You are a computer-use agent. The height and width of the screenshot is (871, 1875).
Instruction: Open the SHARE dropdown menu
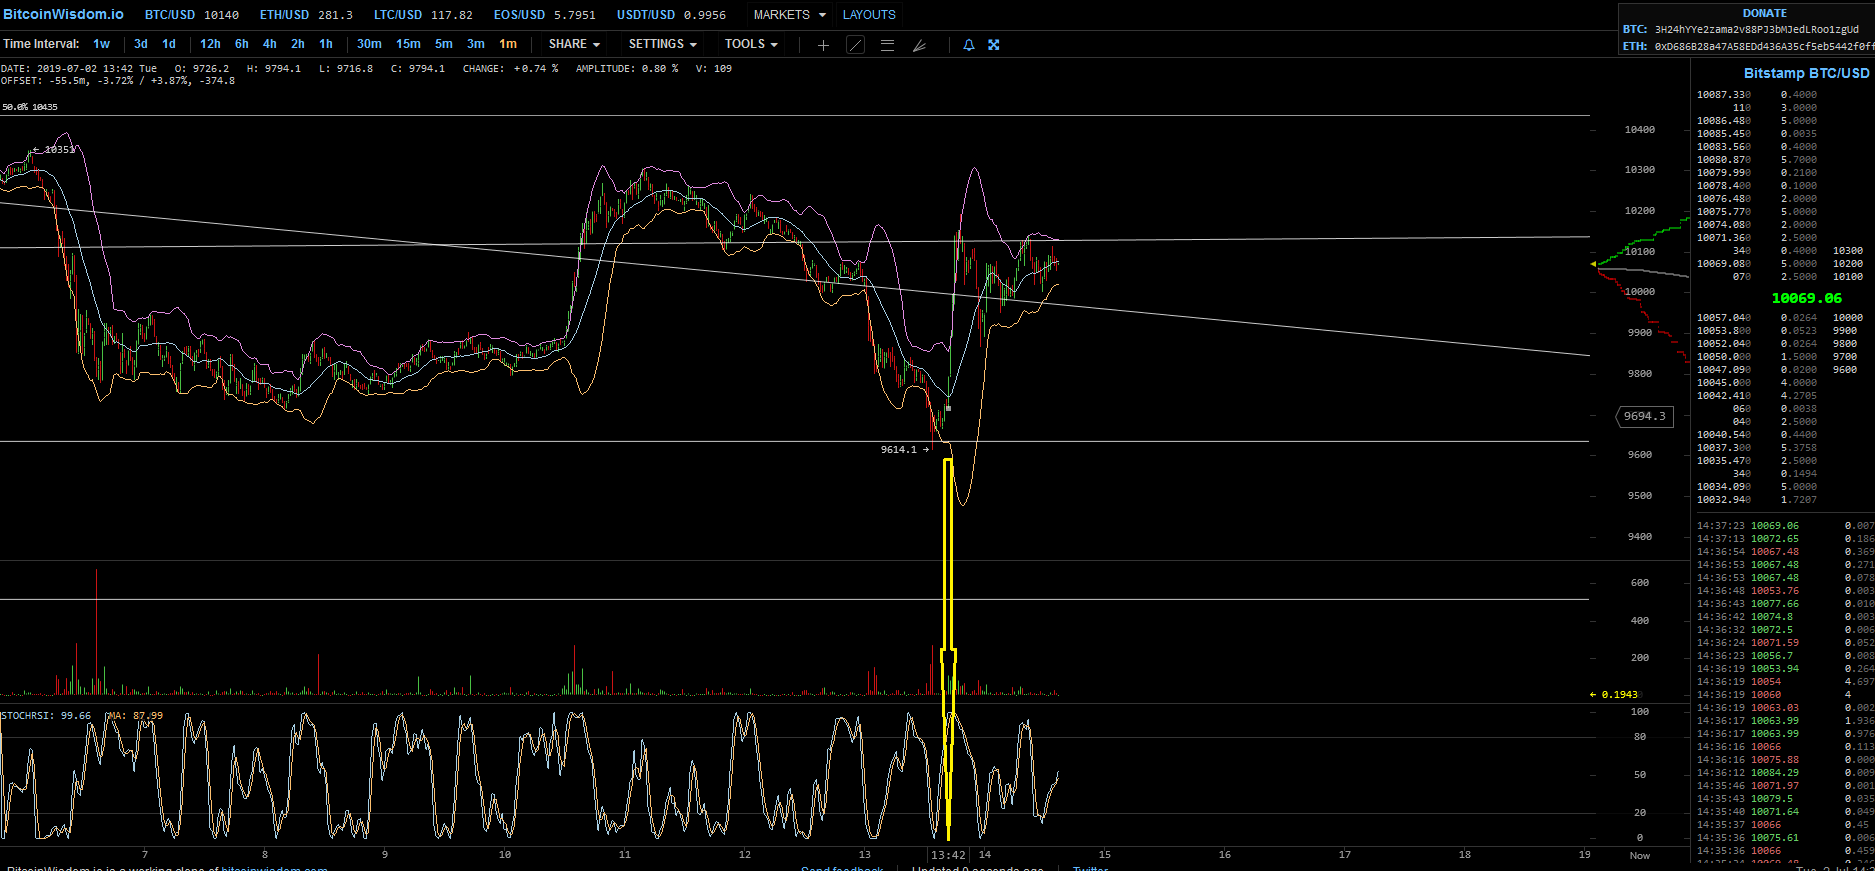pyautogui.click(x=574, y=44)
